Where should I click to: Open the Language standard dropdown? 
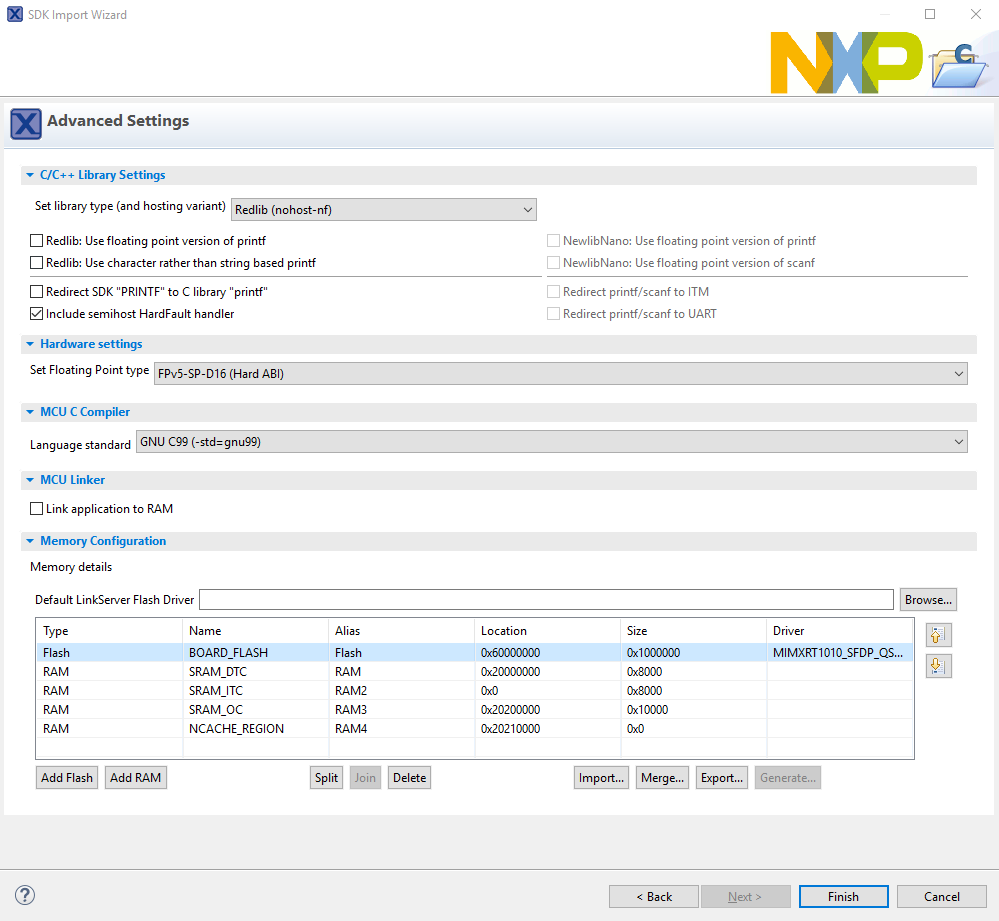click(x=551, y=442)
